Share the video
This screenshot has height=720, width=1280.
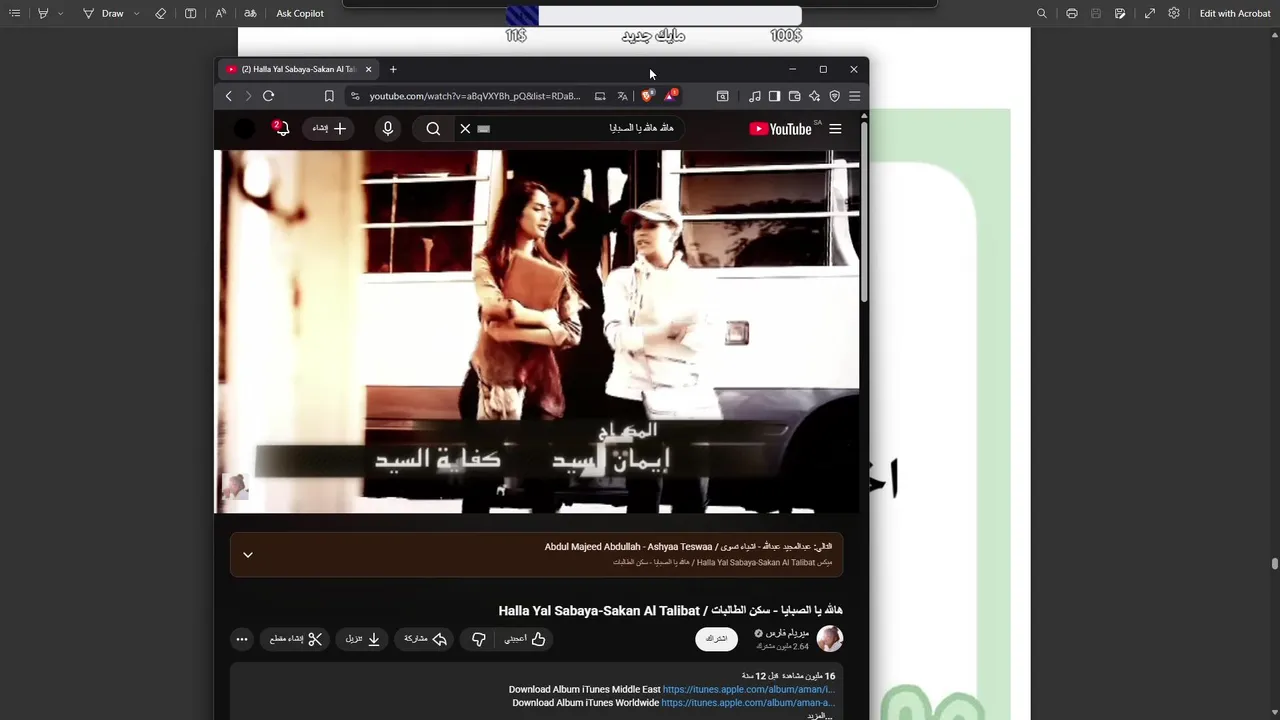425,639
